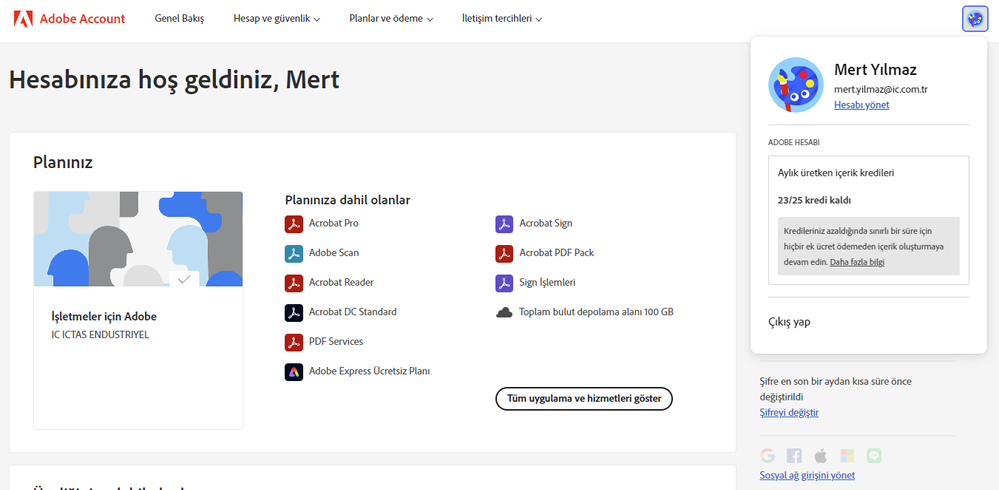This screenshot has width=999, height=490.
Task: Click the large Mert Yılmaz avatar picture
Action: [796, 85]
